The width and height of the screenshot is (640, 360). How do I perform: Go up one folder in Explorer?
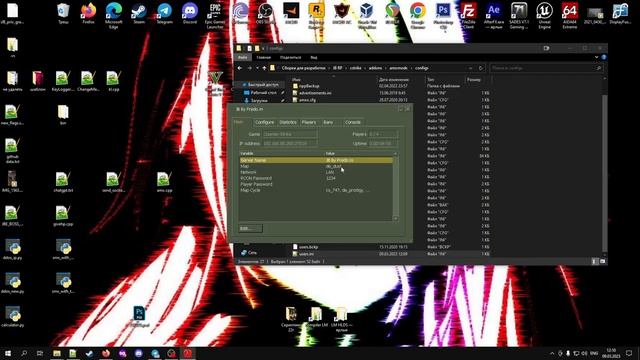click(x=264, y=68)
